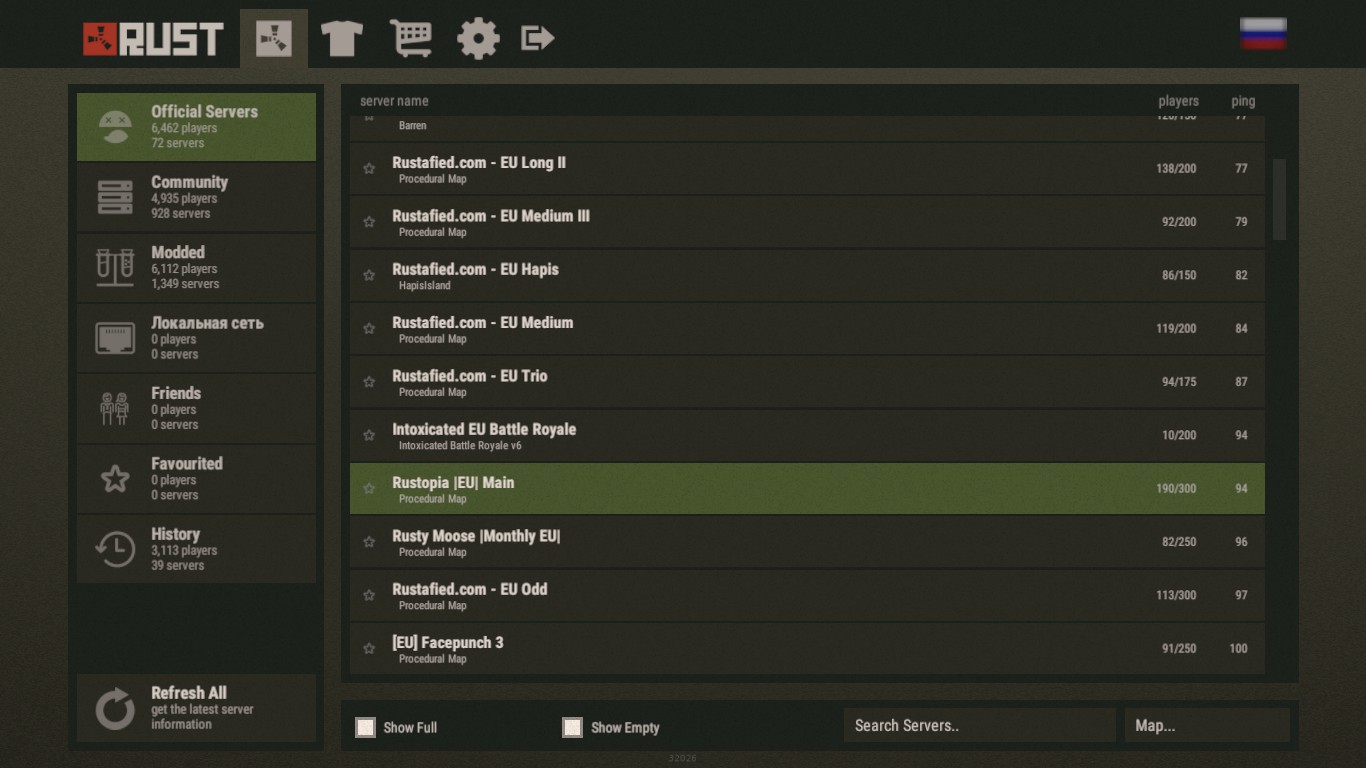The image size is (1366, 768).
Task: Click the Search Servers field
Action: [x=980, y=726]
